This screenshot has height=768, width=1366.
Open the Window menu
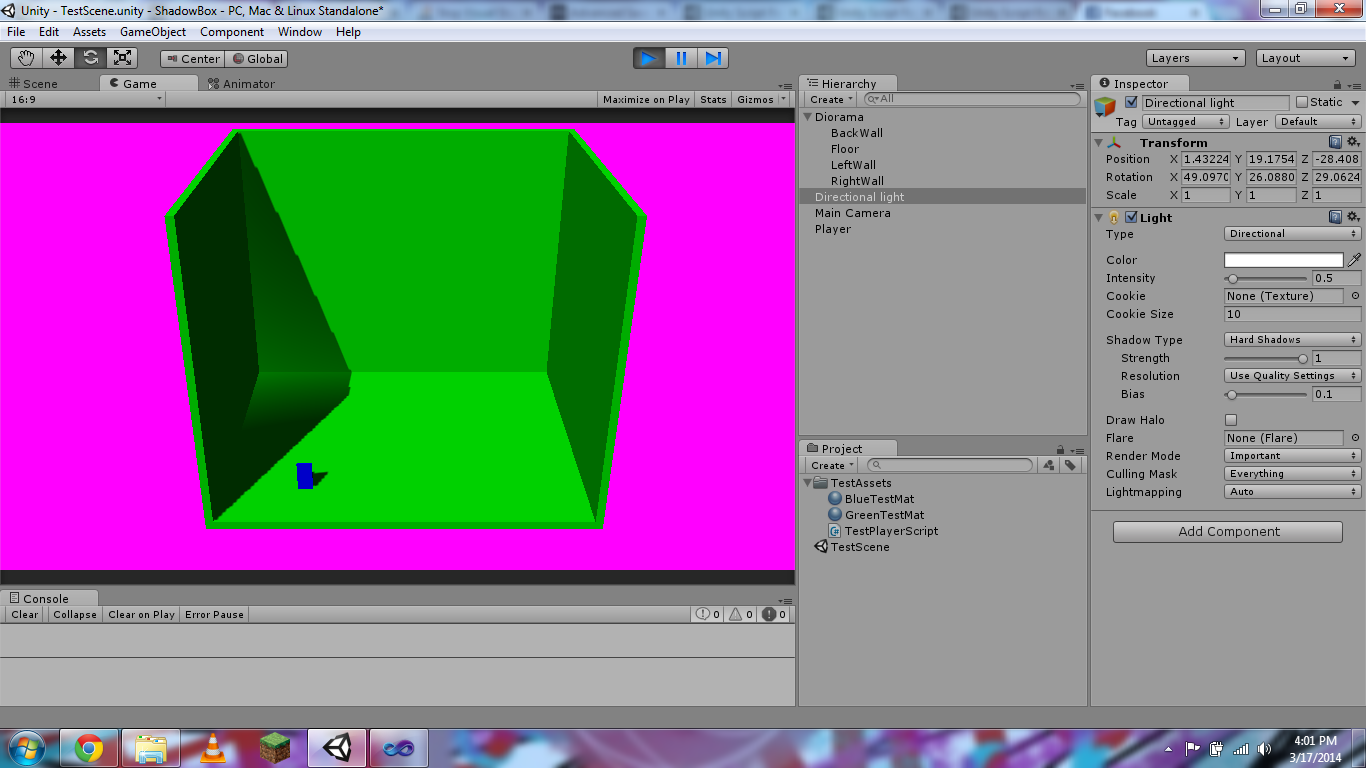coord(300,32)
